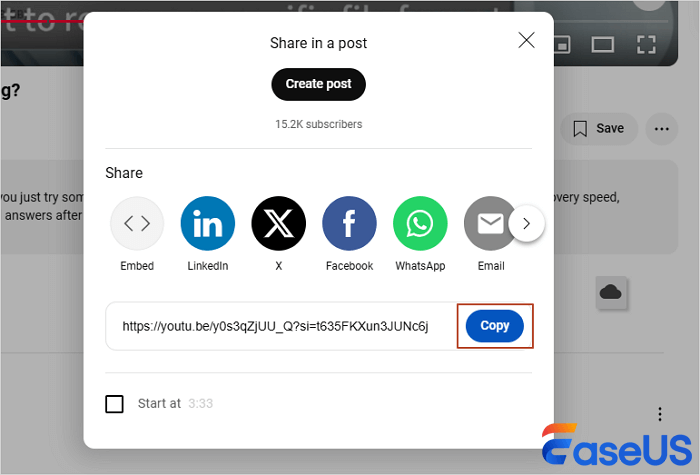
Task: Share via Email icon
Action: point(490,223)
